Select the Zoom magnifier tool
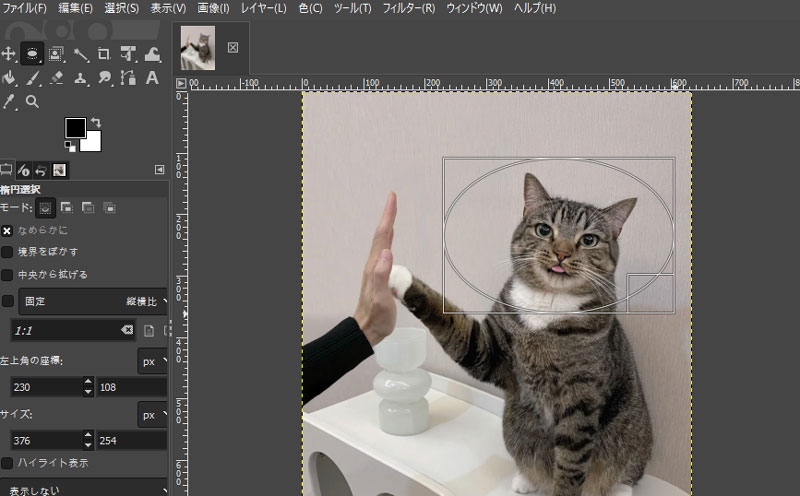This screenshot has height=496, width=800. (32, 102)
